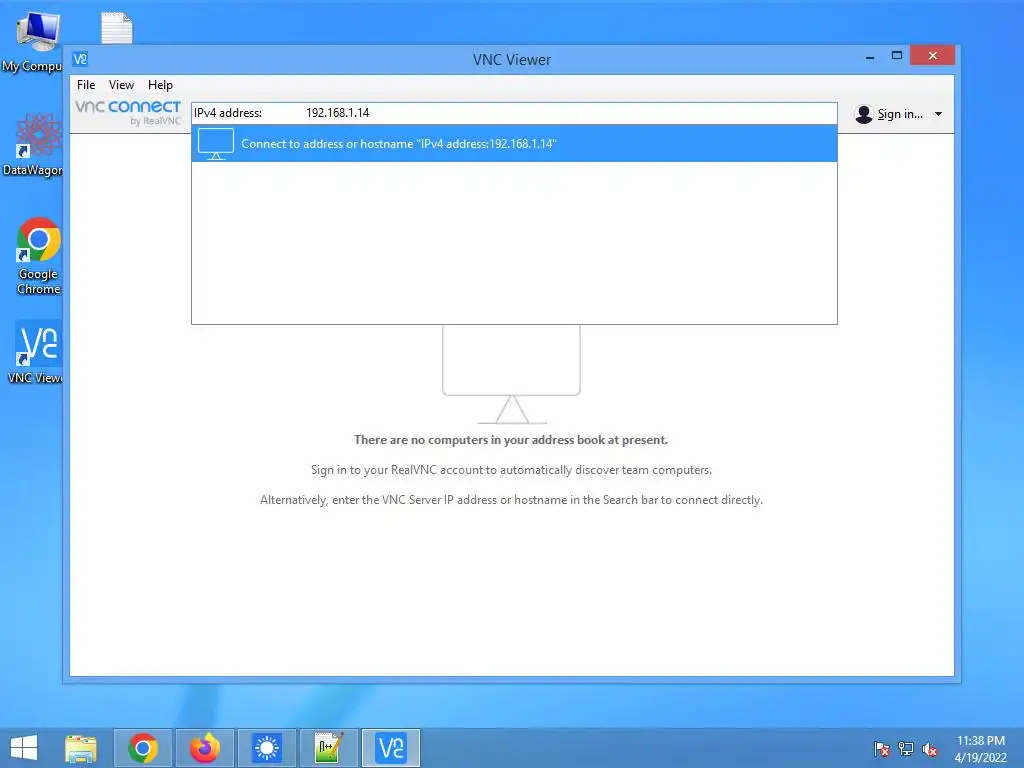Open the Windows Start button

(x=24, y=748)
